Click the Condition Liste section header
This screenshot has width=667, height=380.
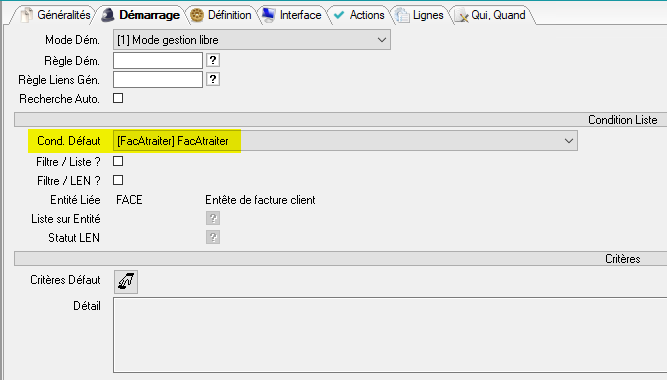[340, 120]
